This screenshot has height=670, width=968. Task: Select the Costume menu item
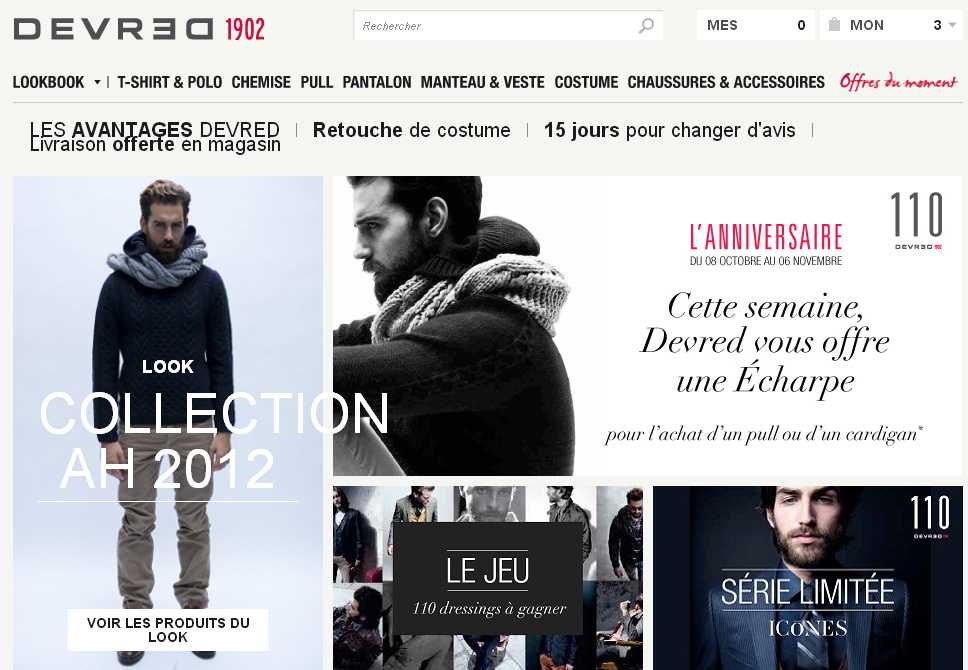point(586,82)
